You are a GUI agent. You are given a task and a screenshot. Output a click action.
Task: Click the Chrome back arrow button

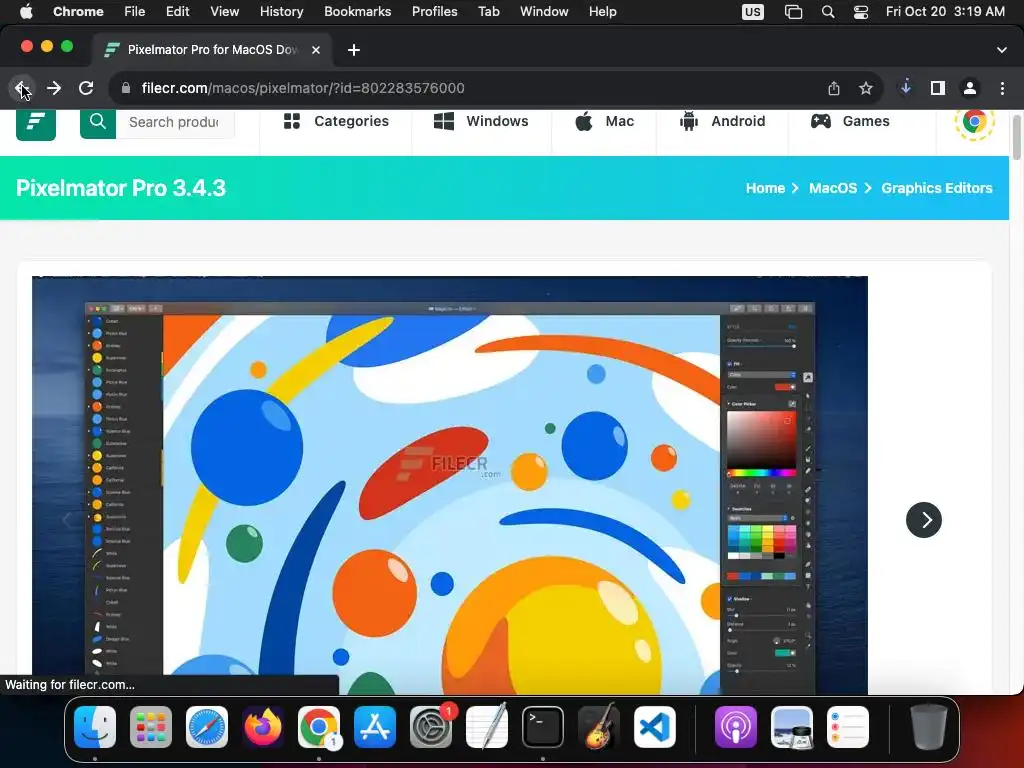coord(22,88)
